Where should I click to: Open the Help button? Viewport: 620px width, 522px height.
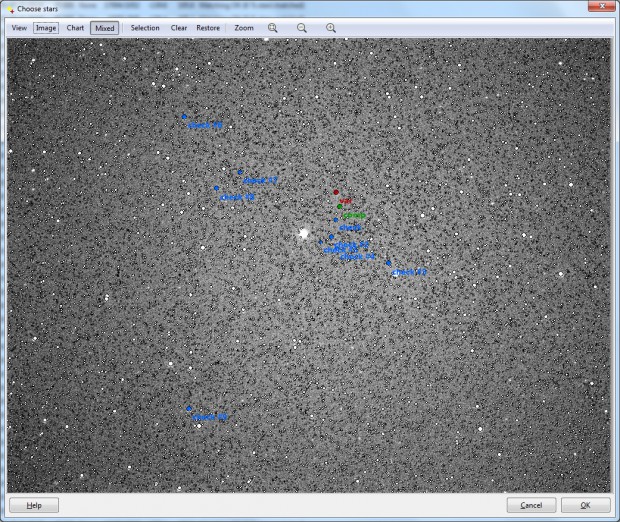click(34, 505)
